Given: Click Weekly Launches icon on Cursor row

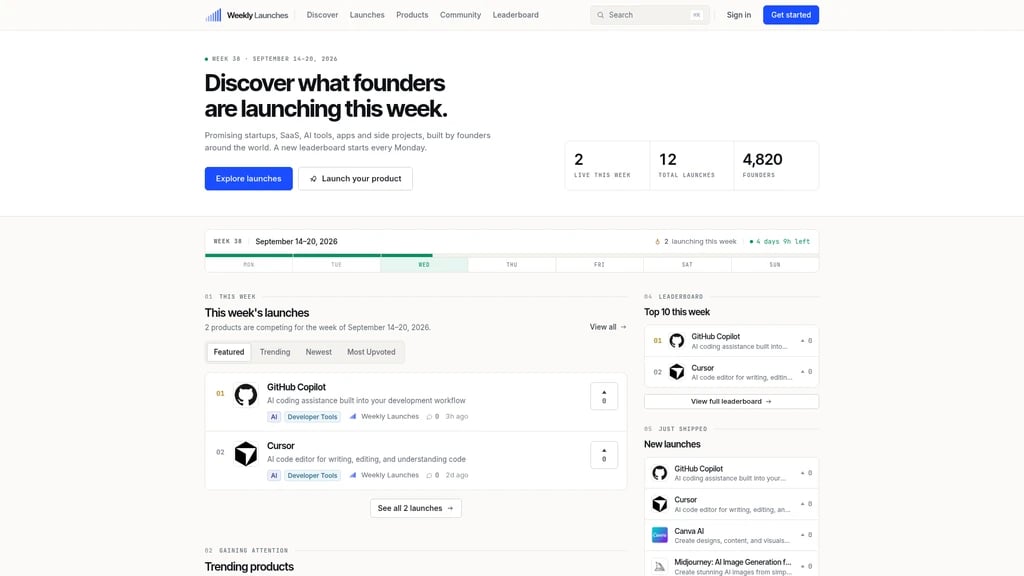Looking at the screenshot, I should coord(353,475).
